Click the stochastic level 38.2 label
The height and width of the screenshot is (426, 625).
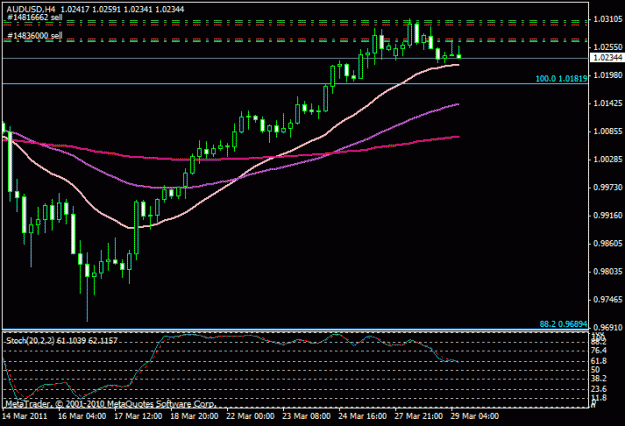[x=599, y=379]
